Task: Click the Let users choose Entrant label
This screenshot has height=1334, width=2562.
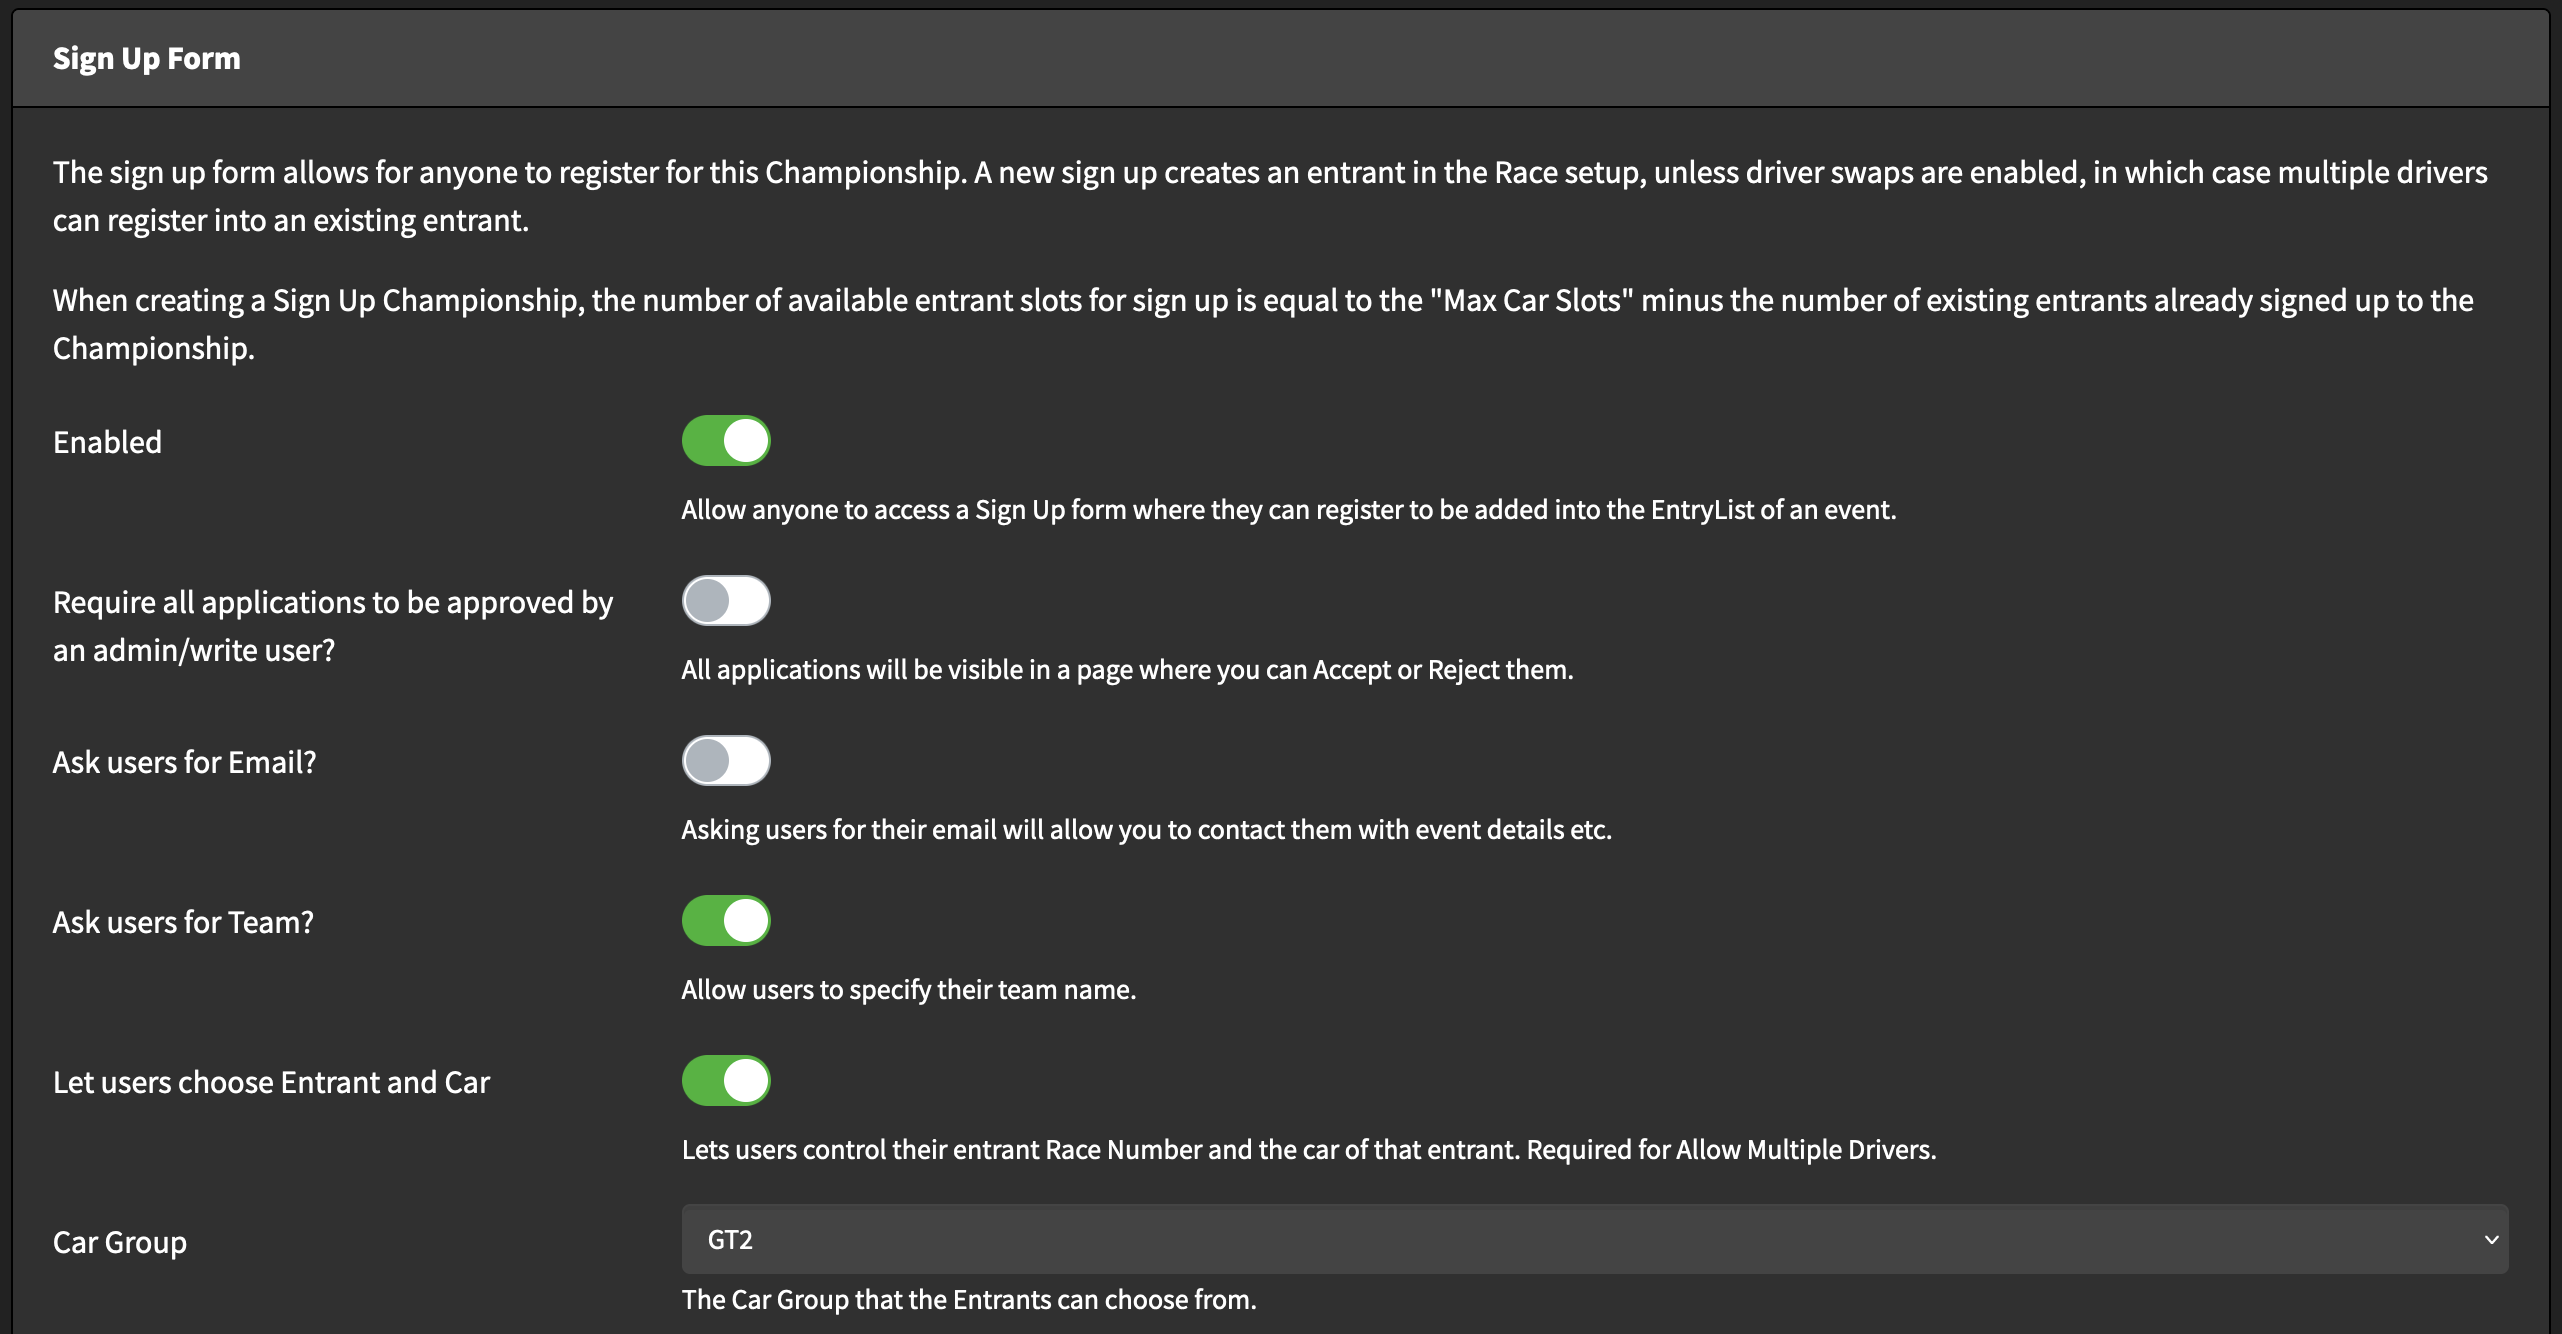Action: coord(271,1082)
